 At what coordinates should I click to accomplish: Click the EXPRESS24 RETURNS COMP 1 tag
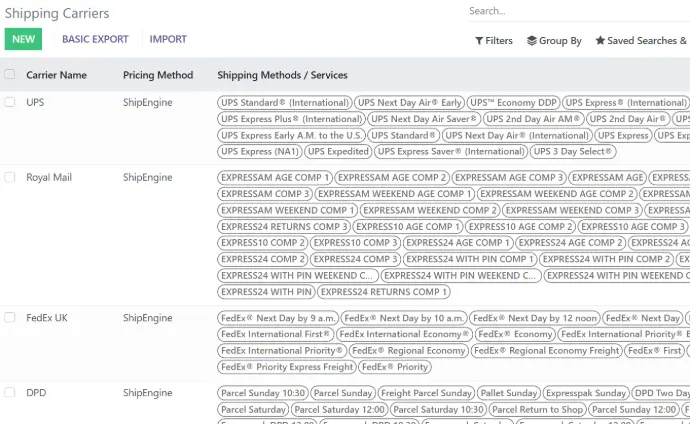tap(384, 292)
